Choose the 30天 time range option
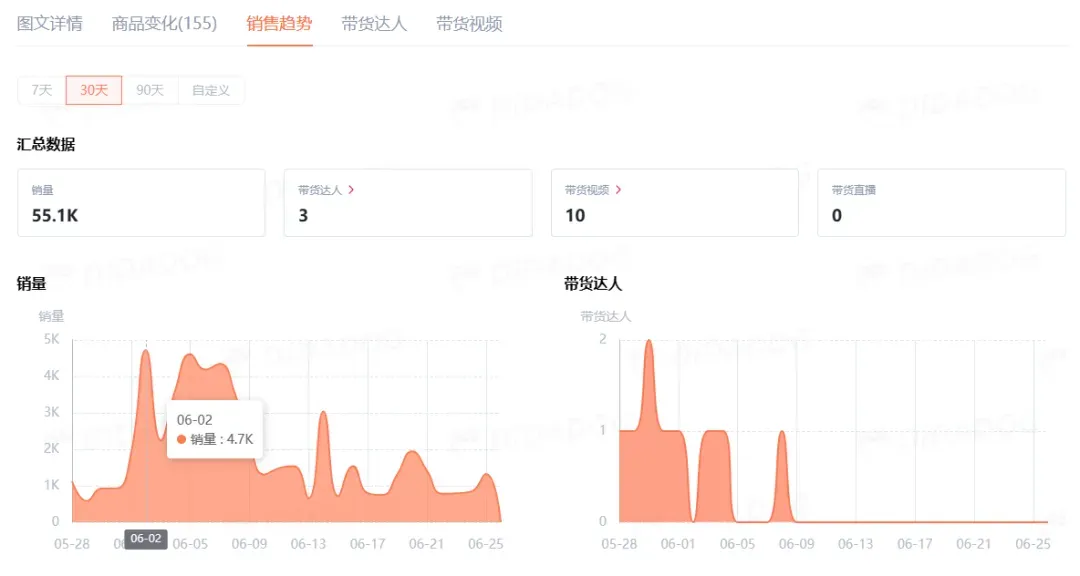The width and height of the screenshot is (1080, 576). [94, 90]
